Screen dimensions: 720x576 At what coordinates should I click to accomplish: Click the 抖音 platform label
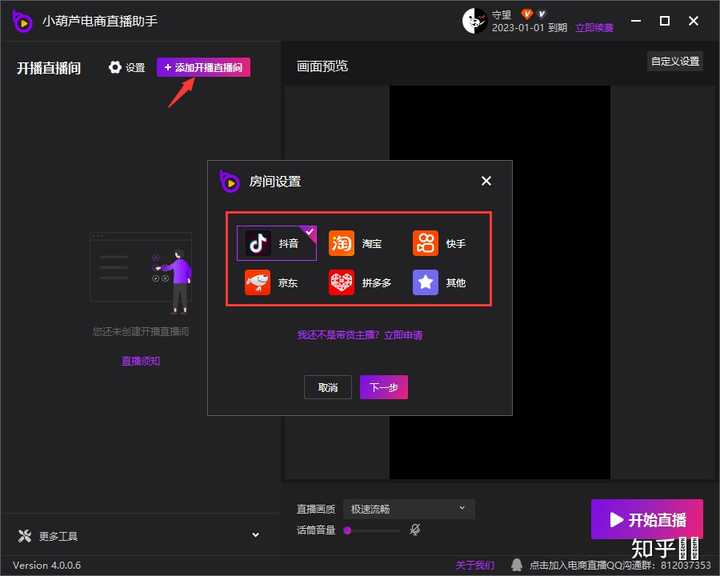point(288,243)
